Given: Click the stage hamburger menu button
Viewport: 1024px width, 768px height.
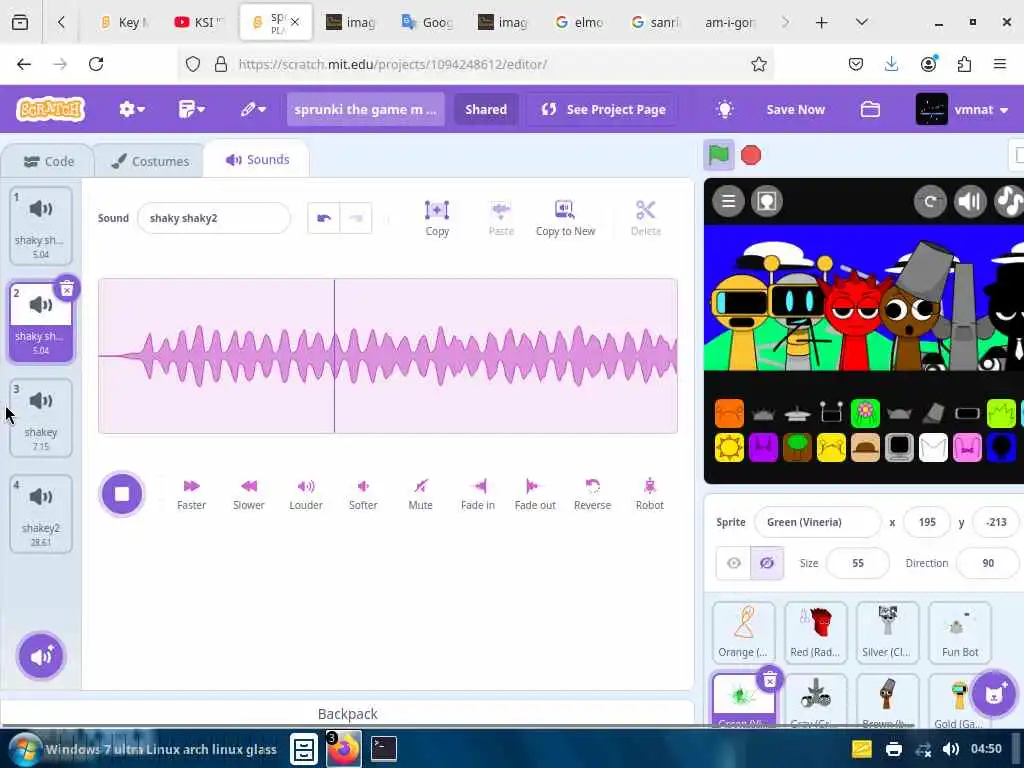Looking at the screenshot, I should pyautogui.click(x=728, y=200).
